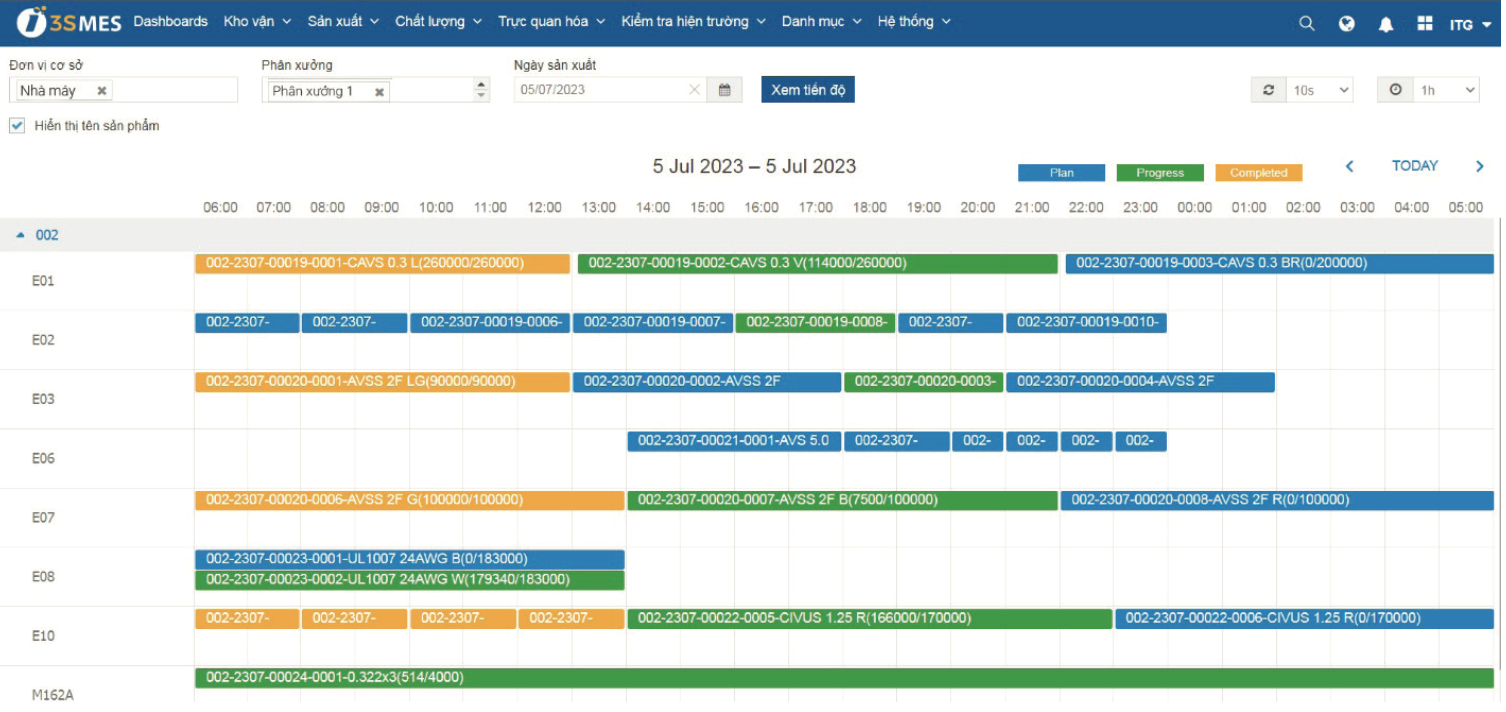
Task: Open the calendar date picker icon
Action: (x=724, y=90)
